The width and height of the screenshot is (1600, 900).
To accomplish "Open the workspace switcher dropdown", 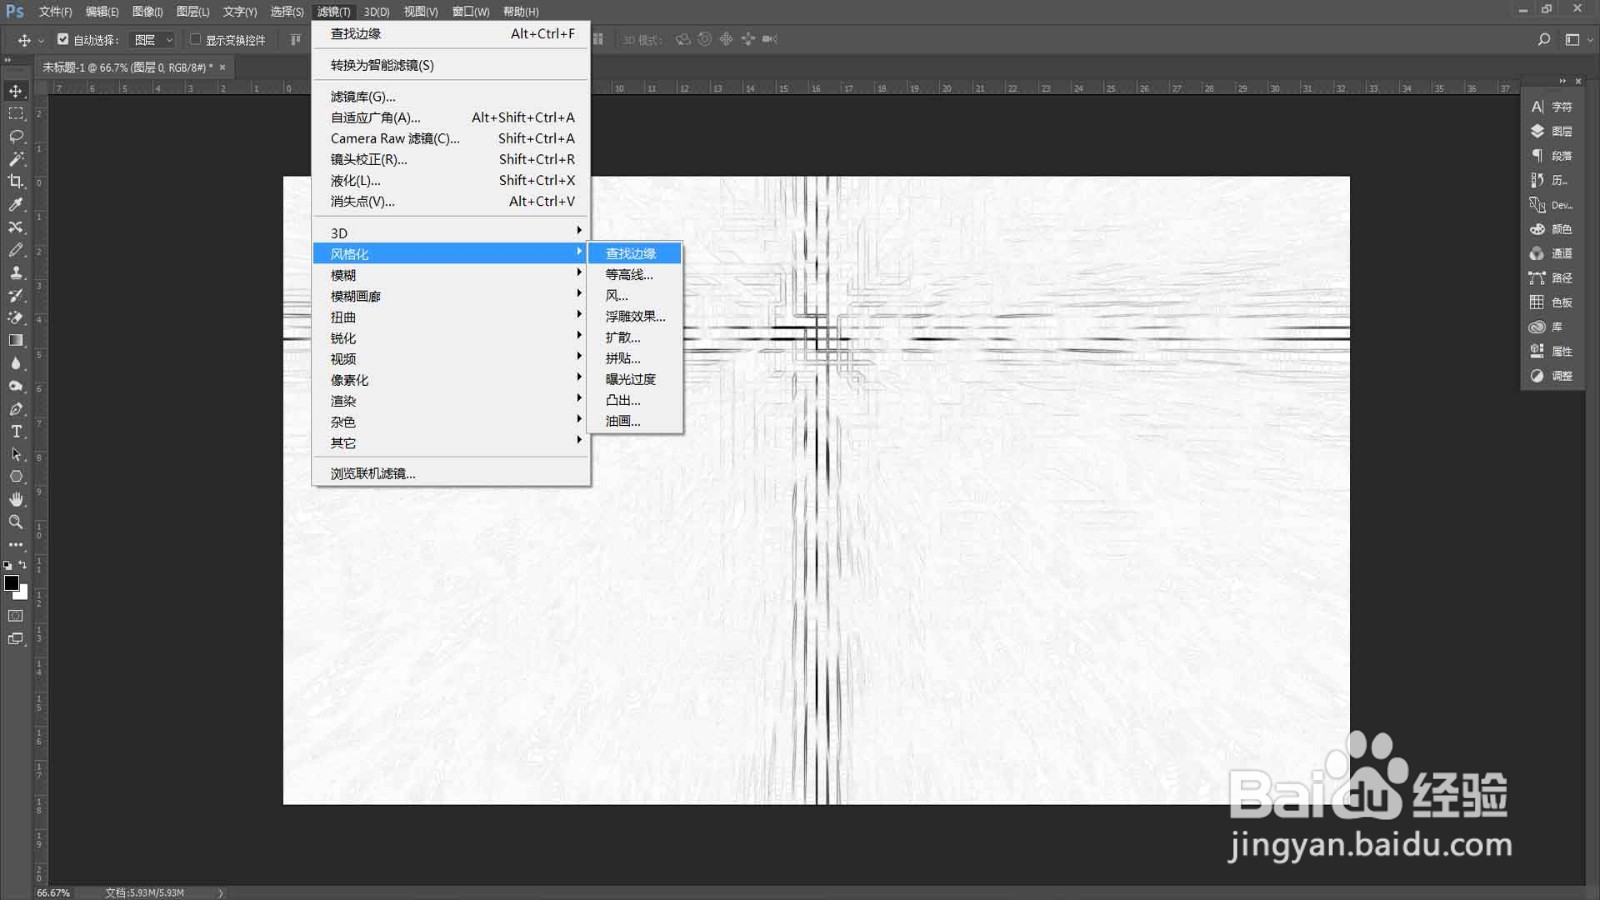I will tap(1578, 40).
